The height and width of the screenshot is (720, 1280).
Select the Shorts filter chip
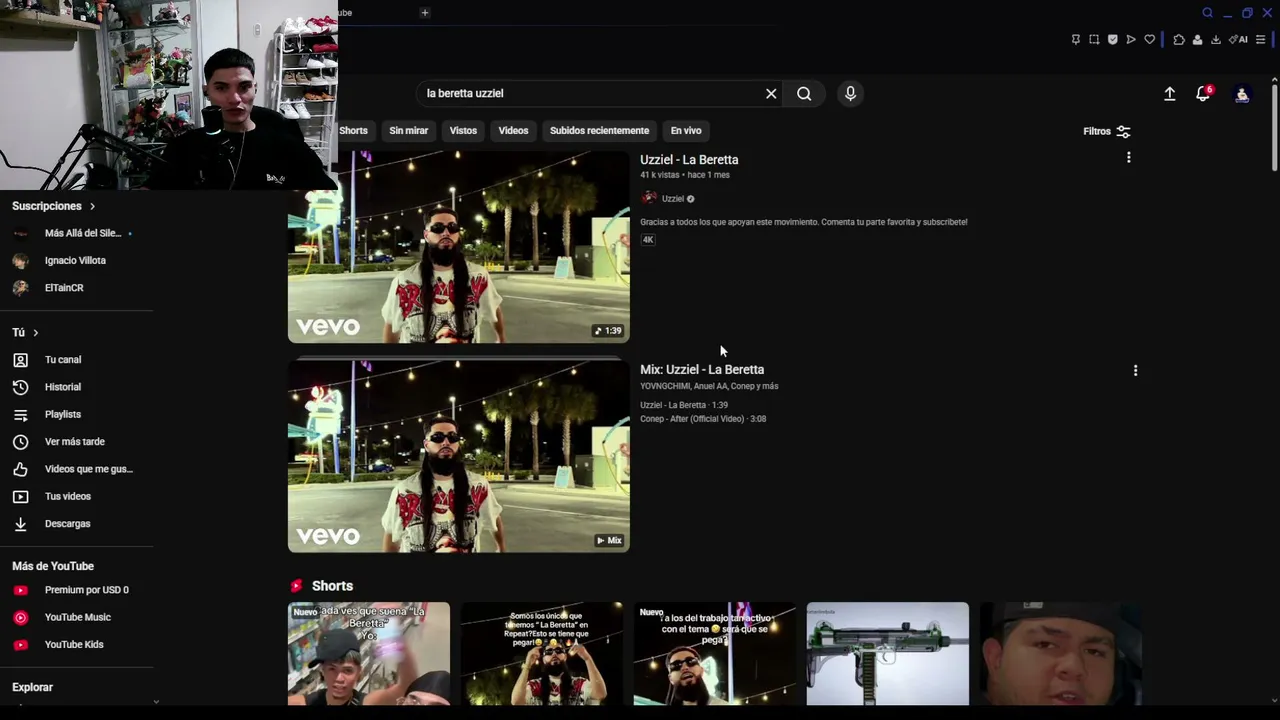click(x=353, y=131)
